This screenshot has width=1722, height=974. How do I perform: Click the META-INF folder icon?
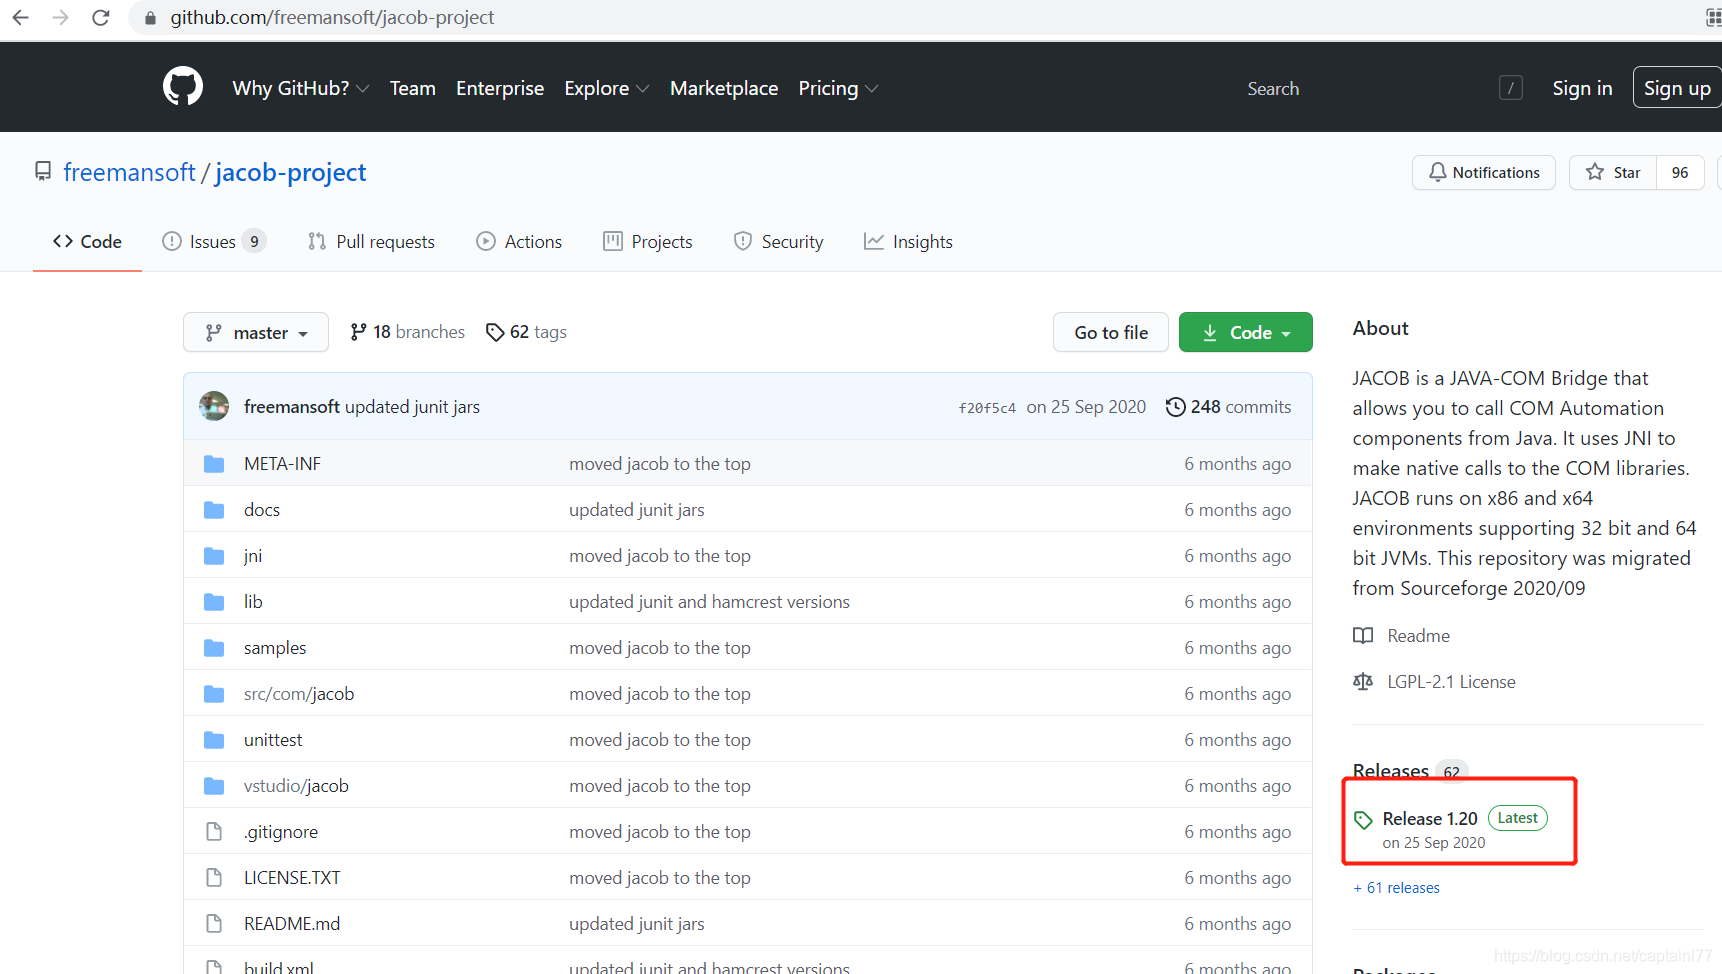coord(214,464)
